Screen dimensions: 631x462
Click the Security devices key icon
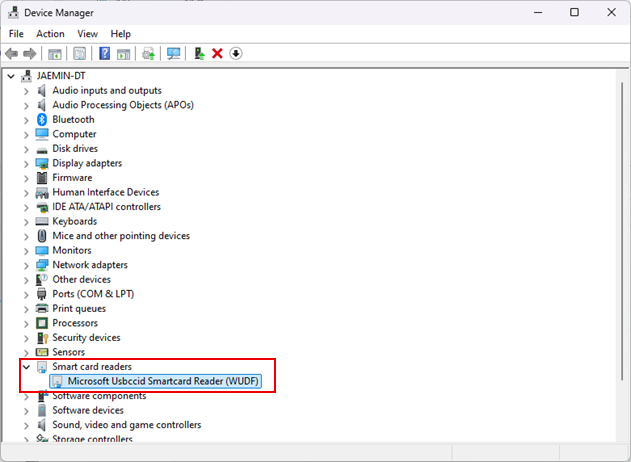point(42,338)
